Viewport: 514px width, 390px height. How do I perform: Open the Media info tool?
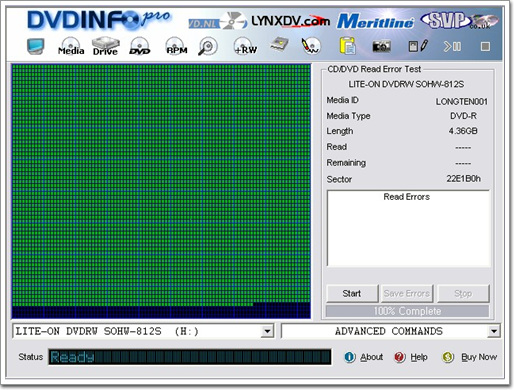[71, 46]
